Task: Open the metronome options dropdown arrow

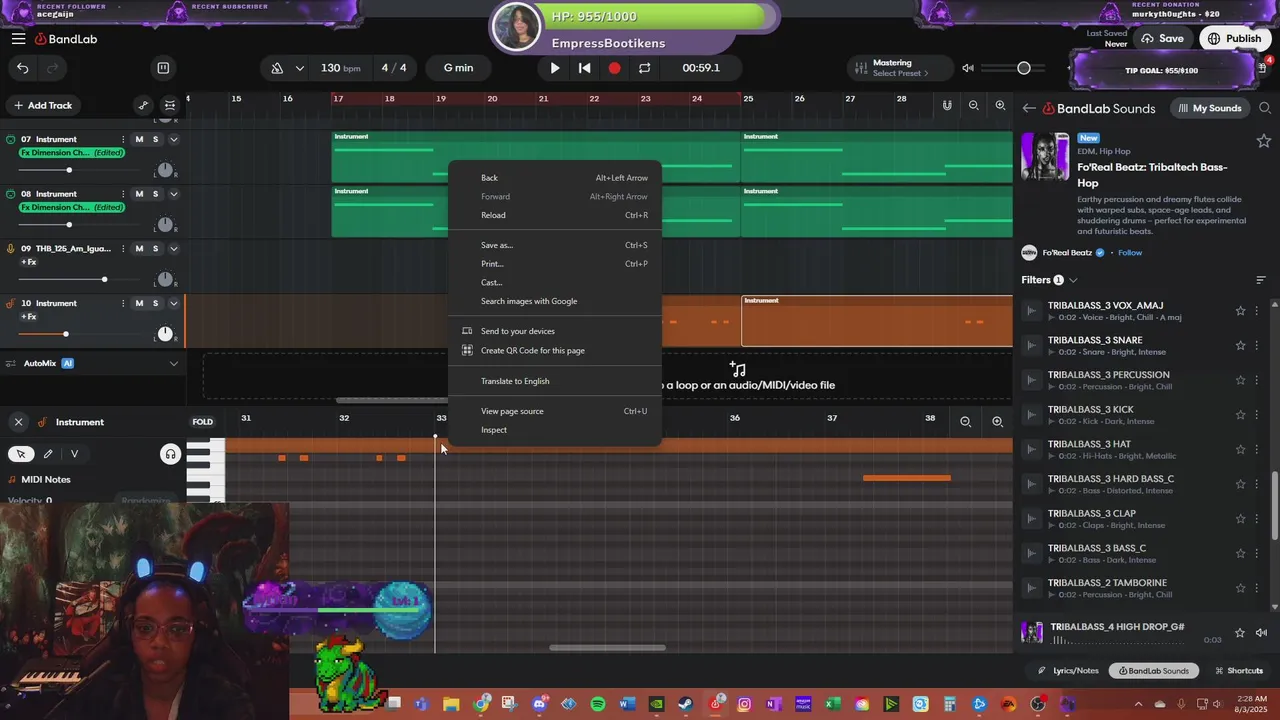Action: 299,68
